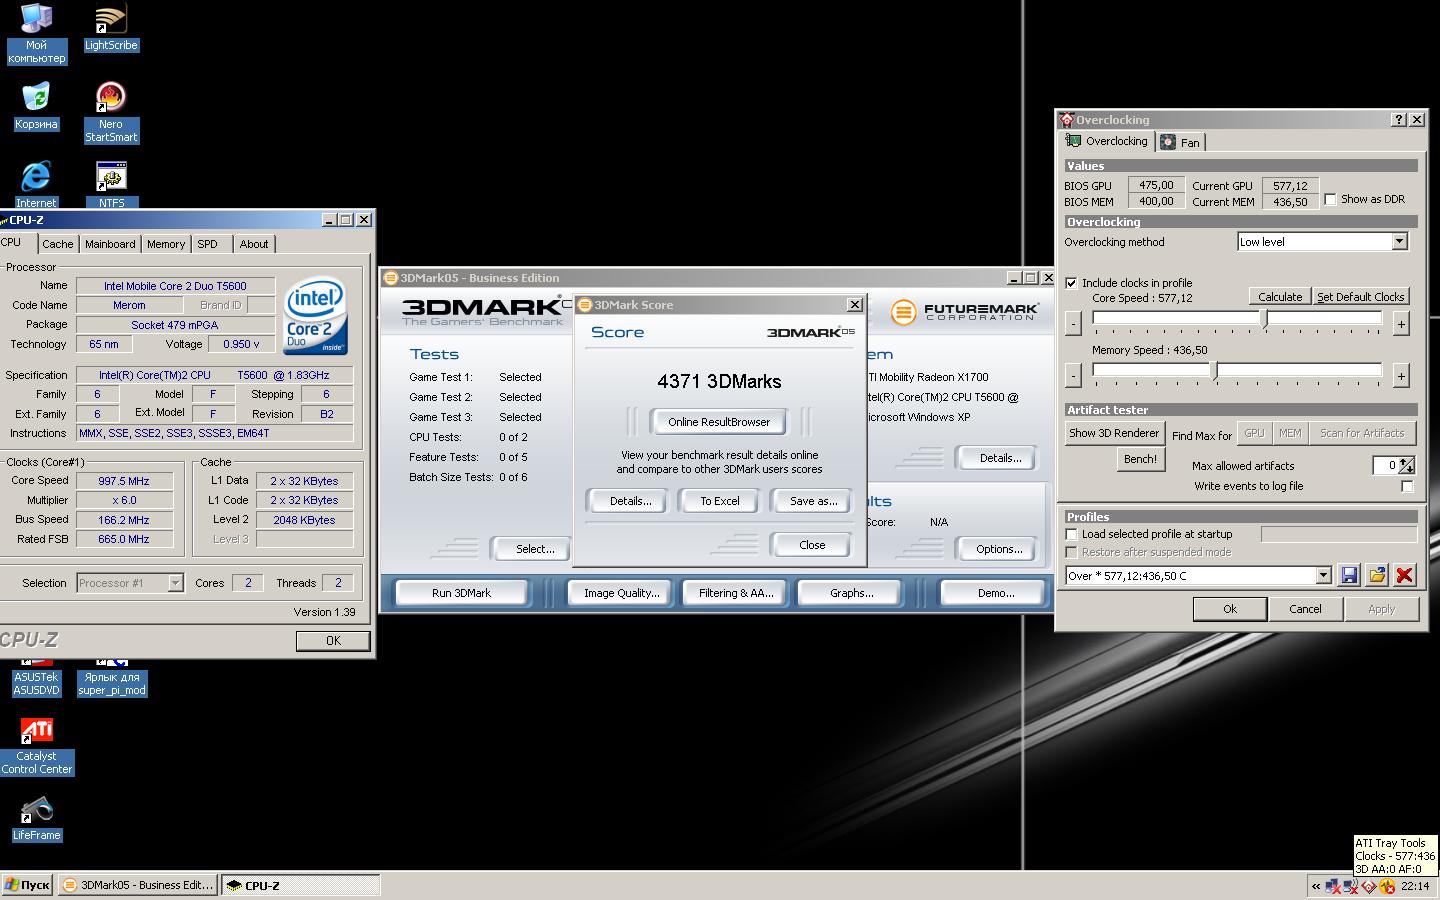Open the Internet Explorer desktop icon

[36, 184]
